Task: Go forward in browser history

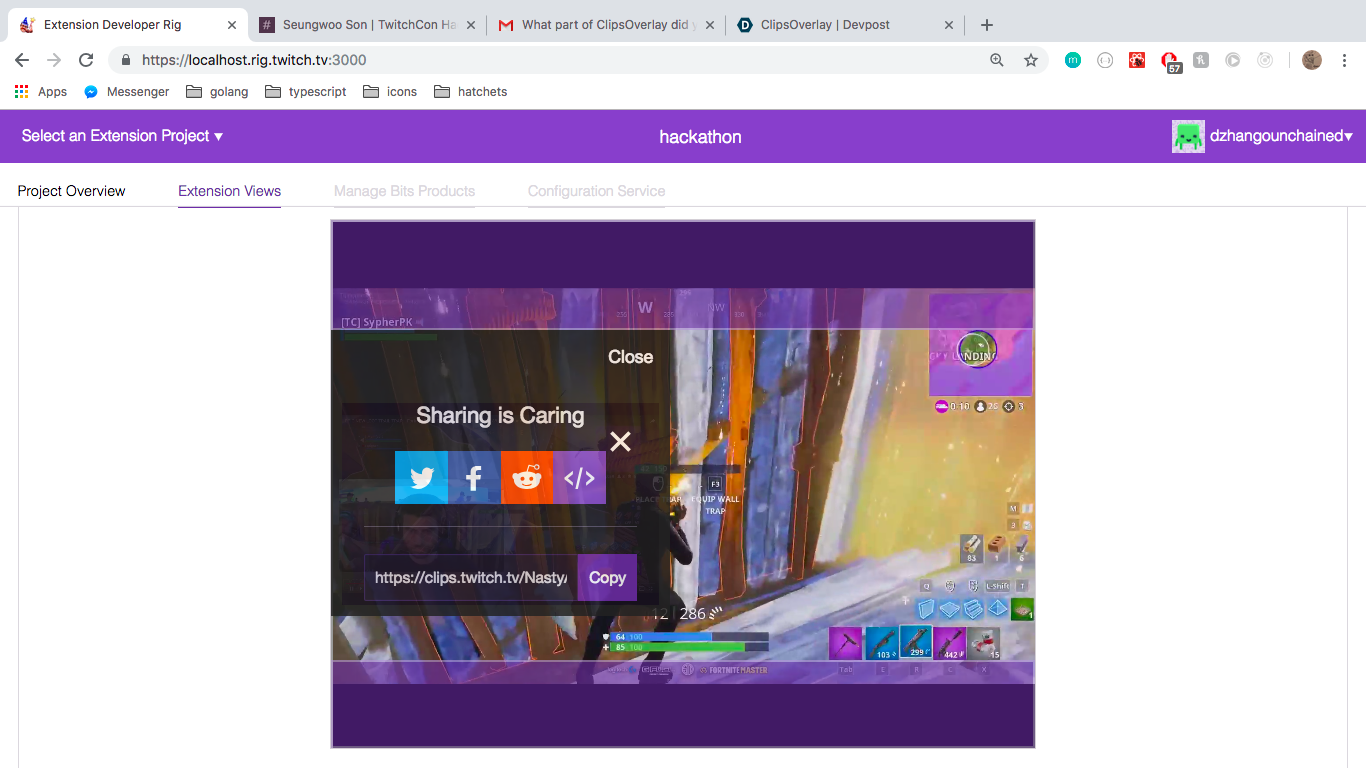Action: point(54,60)
